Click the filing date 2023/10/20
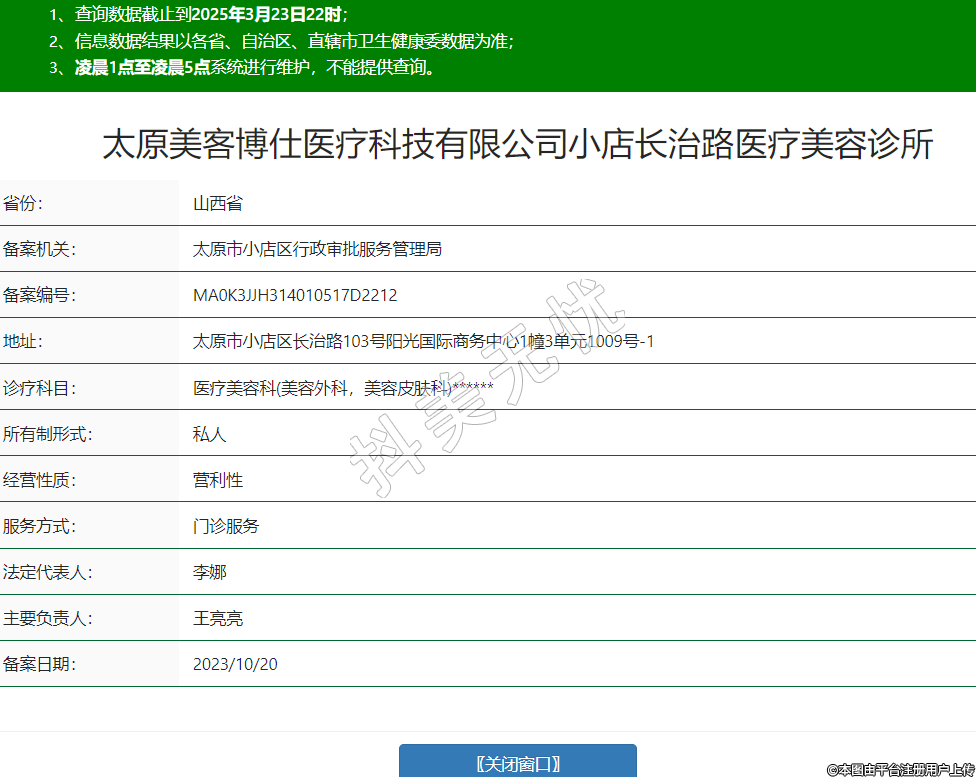Image resolution: width=976 pixels, height=777 pixels. (x=235, y=664)
